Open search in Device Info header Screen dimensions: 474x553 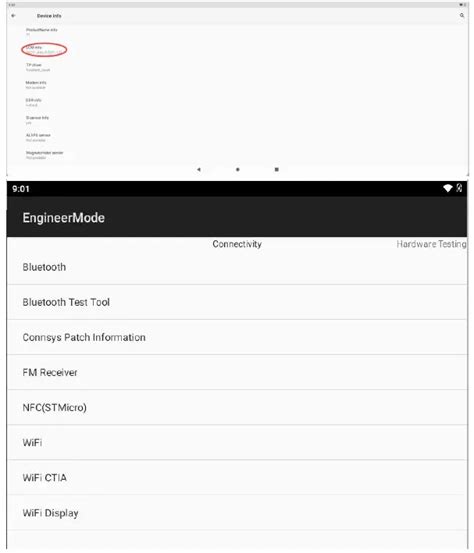coord(462,16)
